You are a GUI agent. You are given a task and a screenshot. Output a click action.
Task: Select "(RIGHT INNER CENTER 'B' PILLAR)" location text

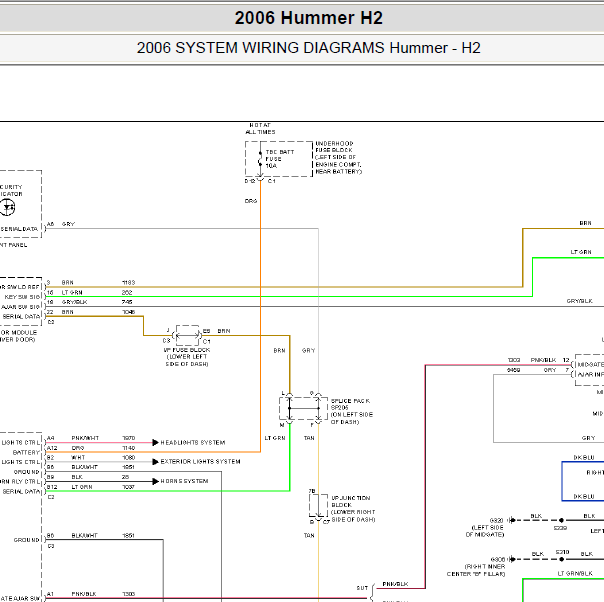pyautogui.click(x=476, y=570)
